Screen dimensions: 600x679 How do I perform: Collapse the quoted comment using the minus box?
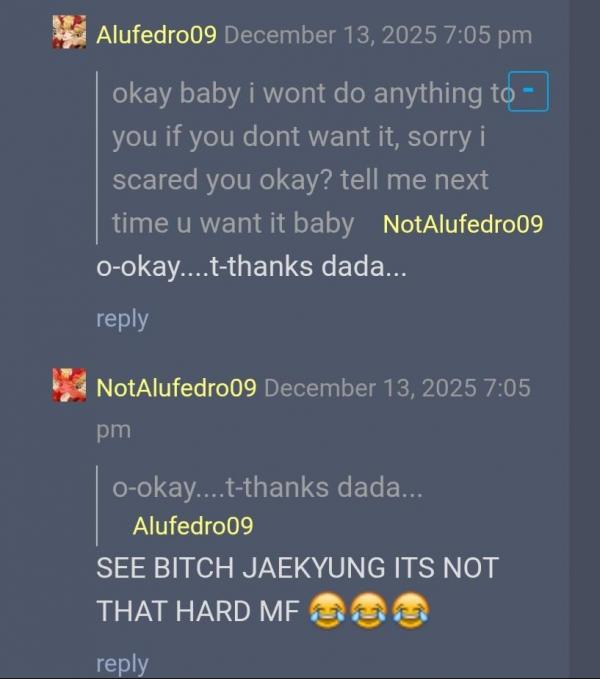pyautogui.click(x=528, y=91)
